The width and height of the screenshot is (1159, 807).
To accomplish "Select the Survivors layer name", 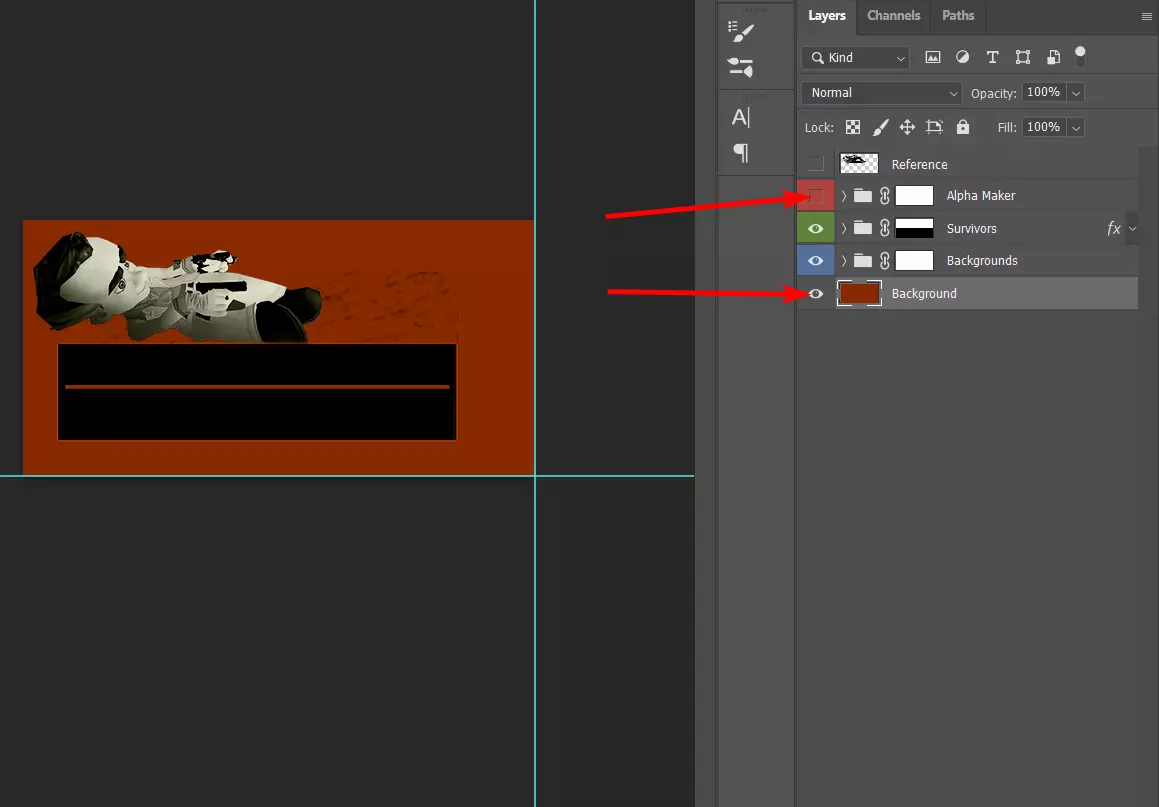I will click(971, 228).
